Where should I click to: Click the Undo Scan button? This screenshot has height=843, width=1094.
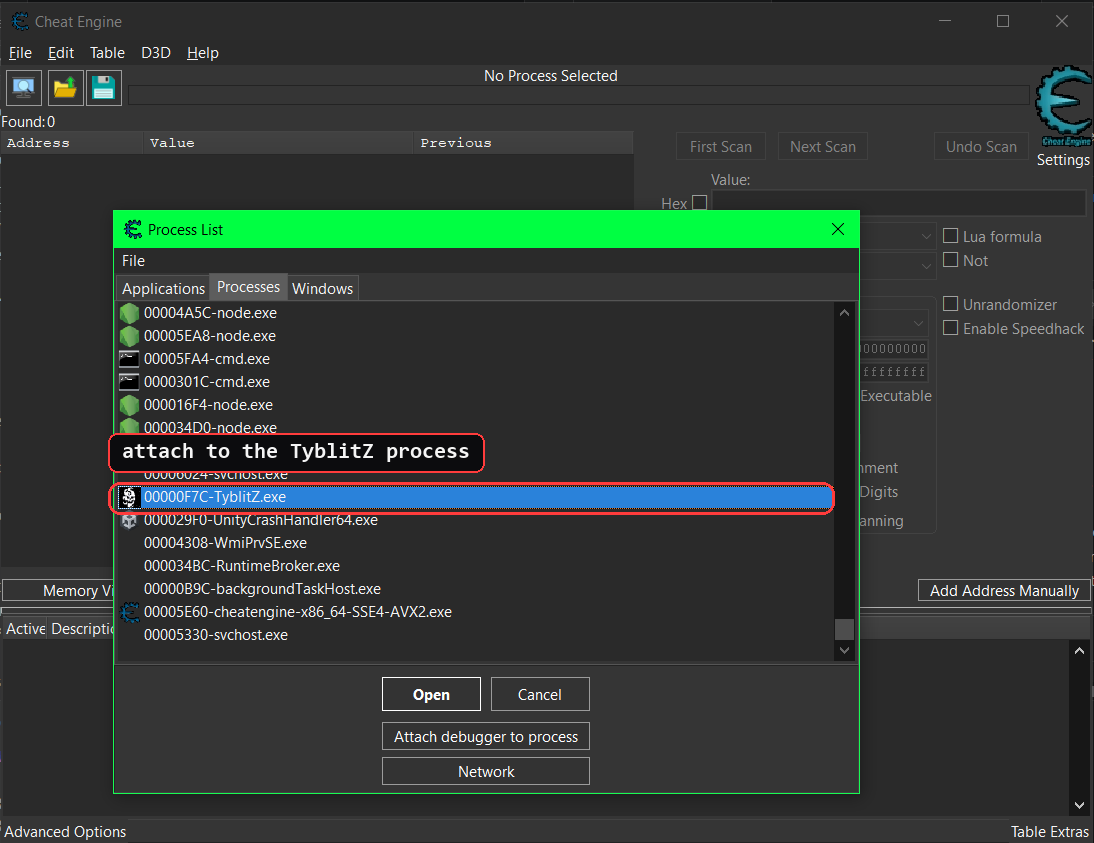click(982, 147)
